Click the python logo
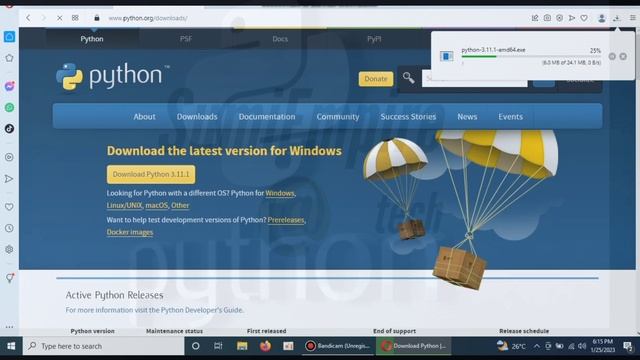640x360 pixels. pos(113,76)
